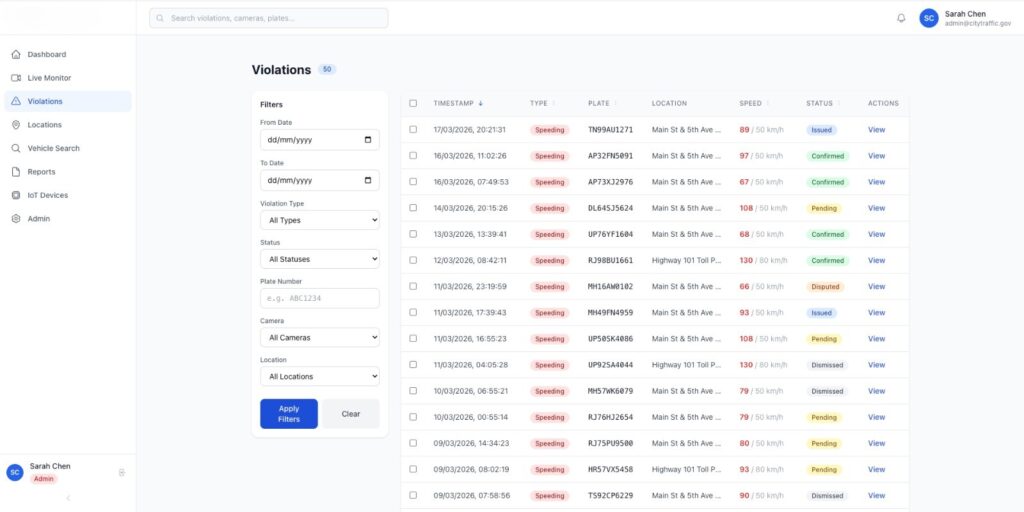Screen dimensions: 1024x512
Task: Check the row for plate DL64SJ5624
Action: [x=413, y=208]
